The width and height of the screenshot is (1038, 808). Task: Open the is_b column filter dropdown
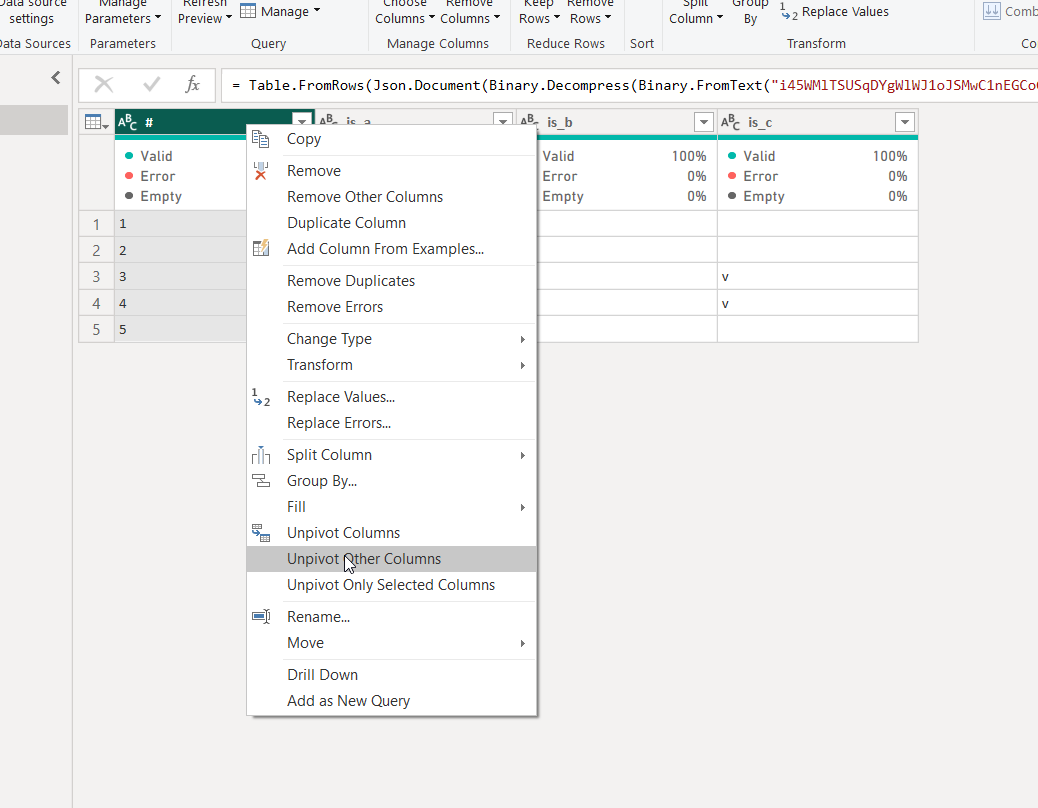click(x=704, y=122)
